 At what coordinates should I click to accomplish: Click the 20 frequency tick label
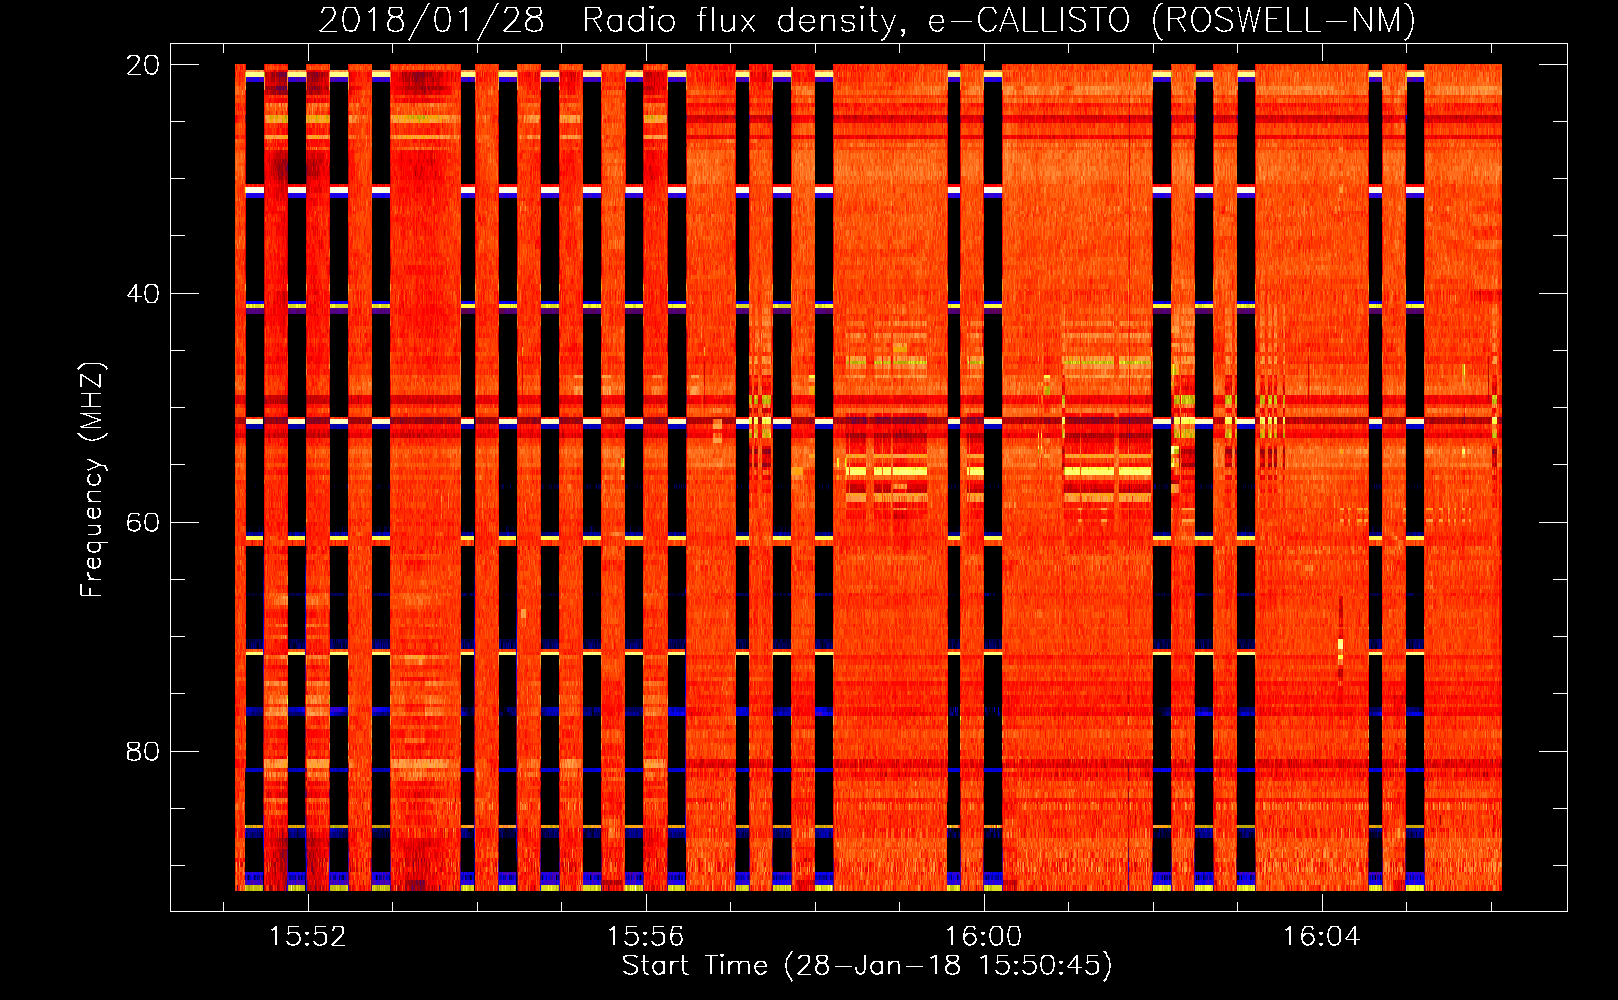[x=143, y=65]
